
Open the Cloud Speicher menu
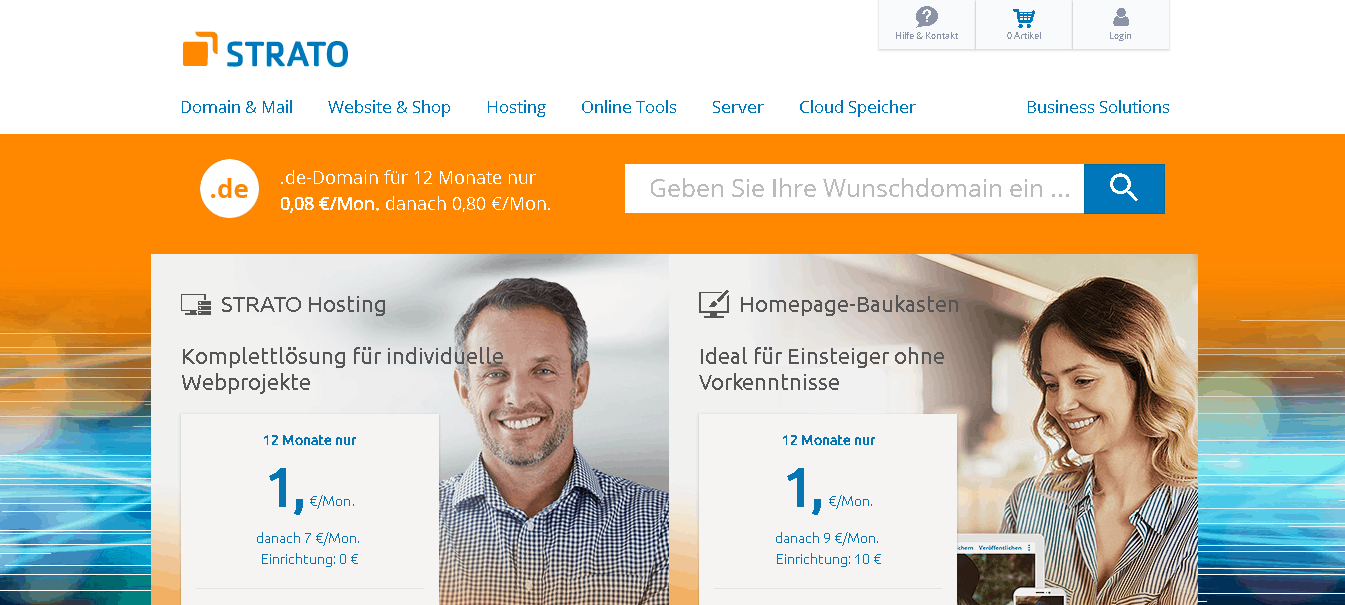point(857,107)
